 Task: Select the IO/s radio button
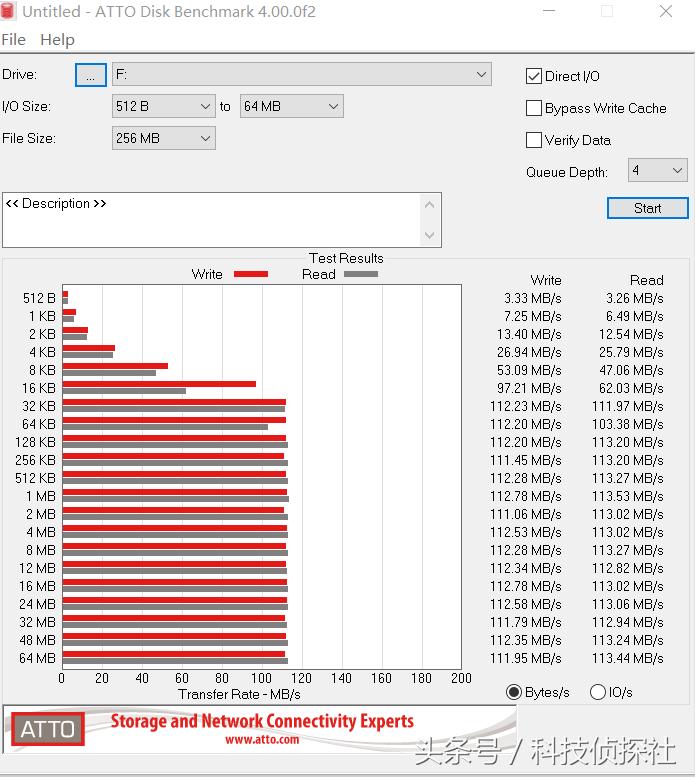[x=598, y=692]
